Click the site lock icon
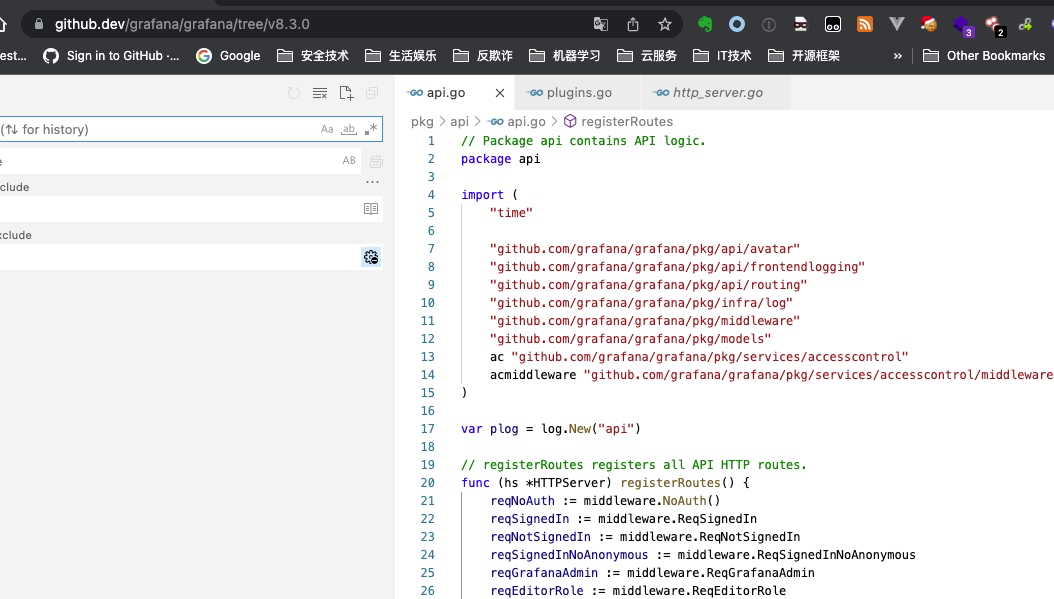This screenshot has width=1054, height=599. [39, 24]
